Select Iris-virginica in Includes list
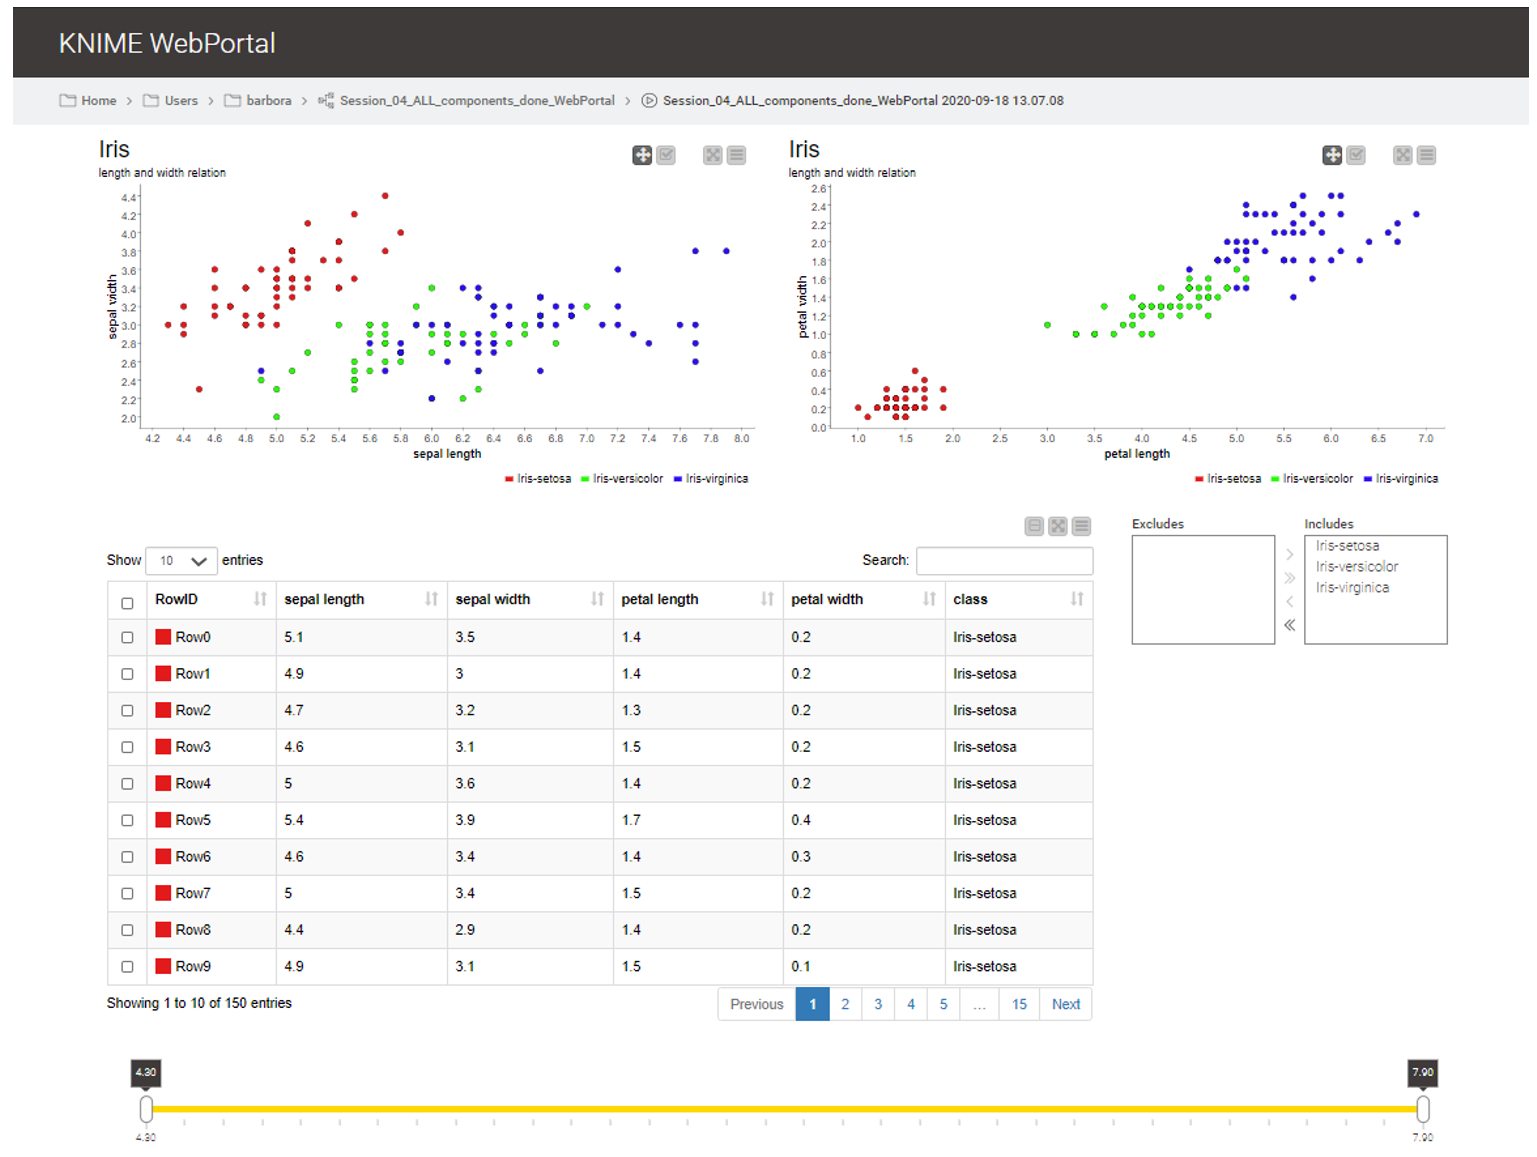The height and width of the screenshot is (1157, 1537). (1352, 588)
